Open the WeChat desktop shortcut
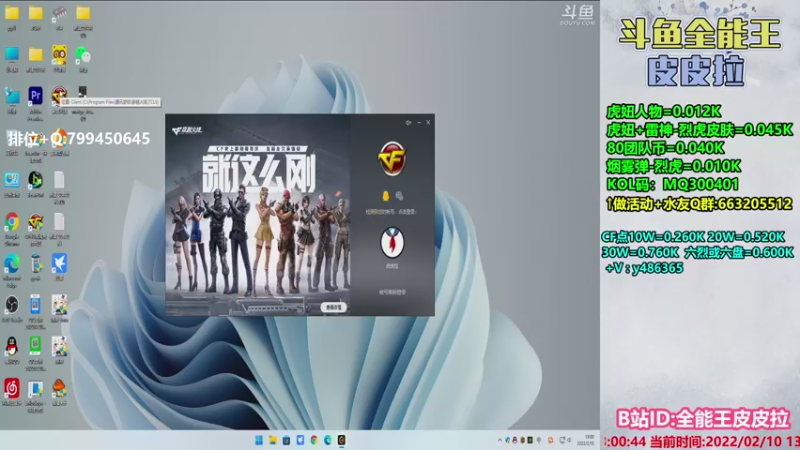This screenshot has height=450, width=800. [x=83, y=58]
